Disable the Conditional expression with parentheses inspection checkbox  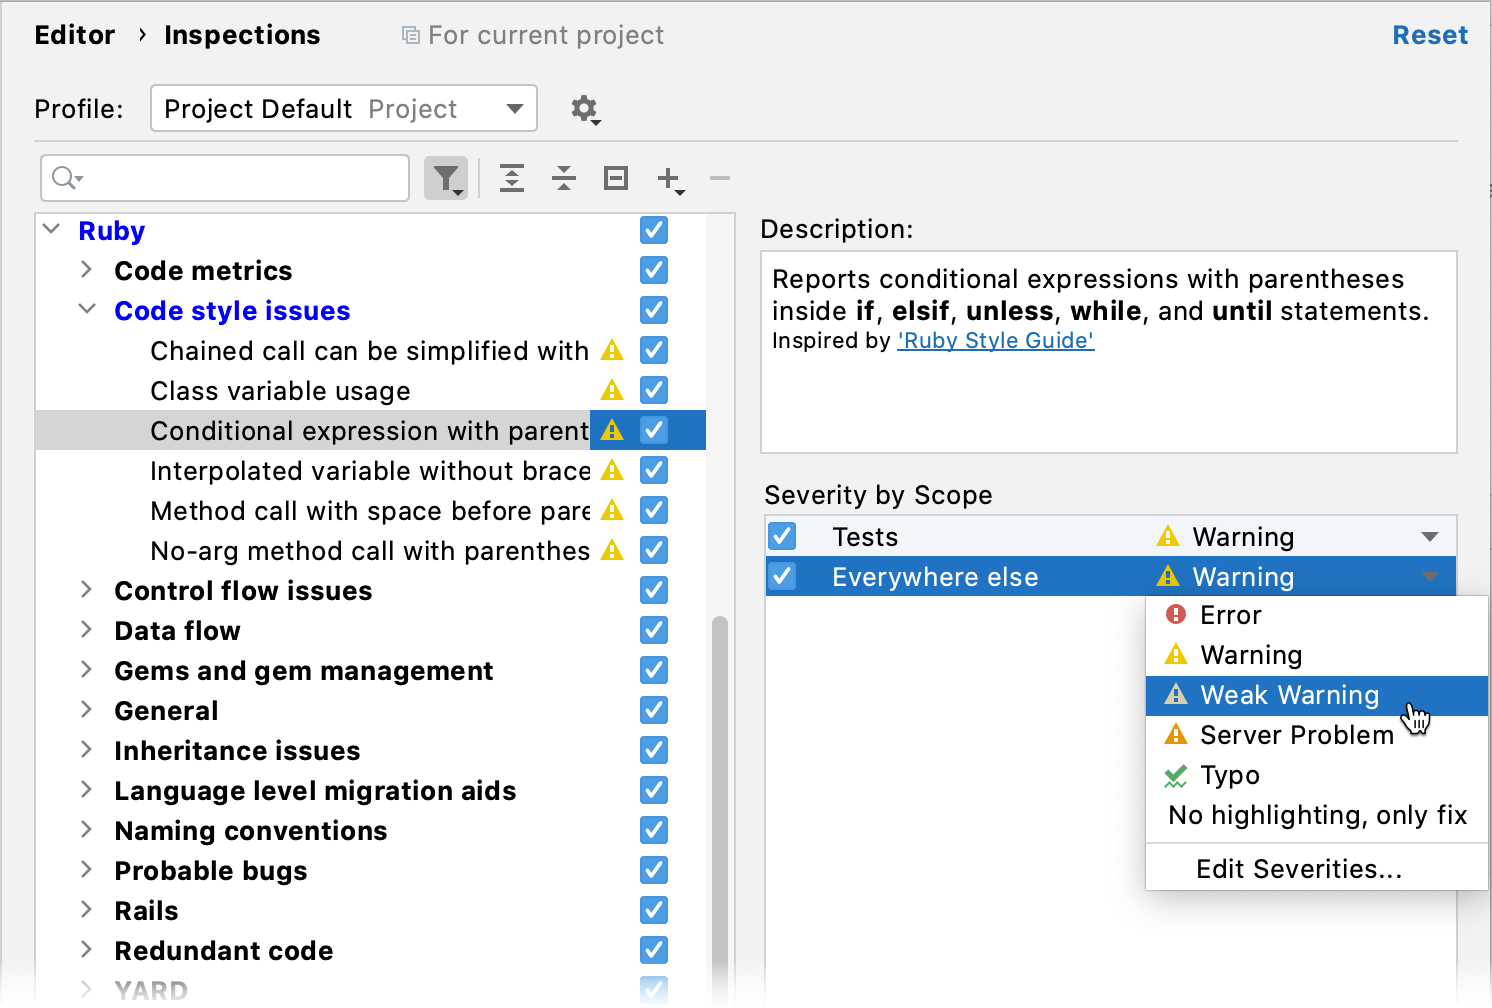point(654,431)
